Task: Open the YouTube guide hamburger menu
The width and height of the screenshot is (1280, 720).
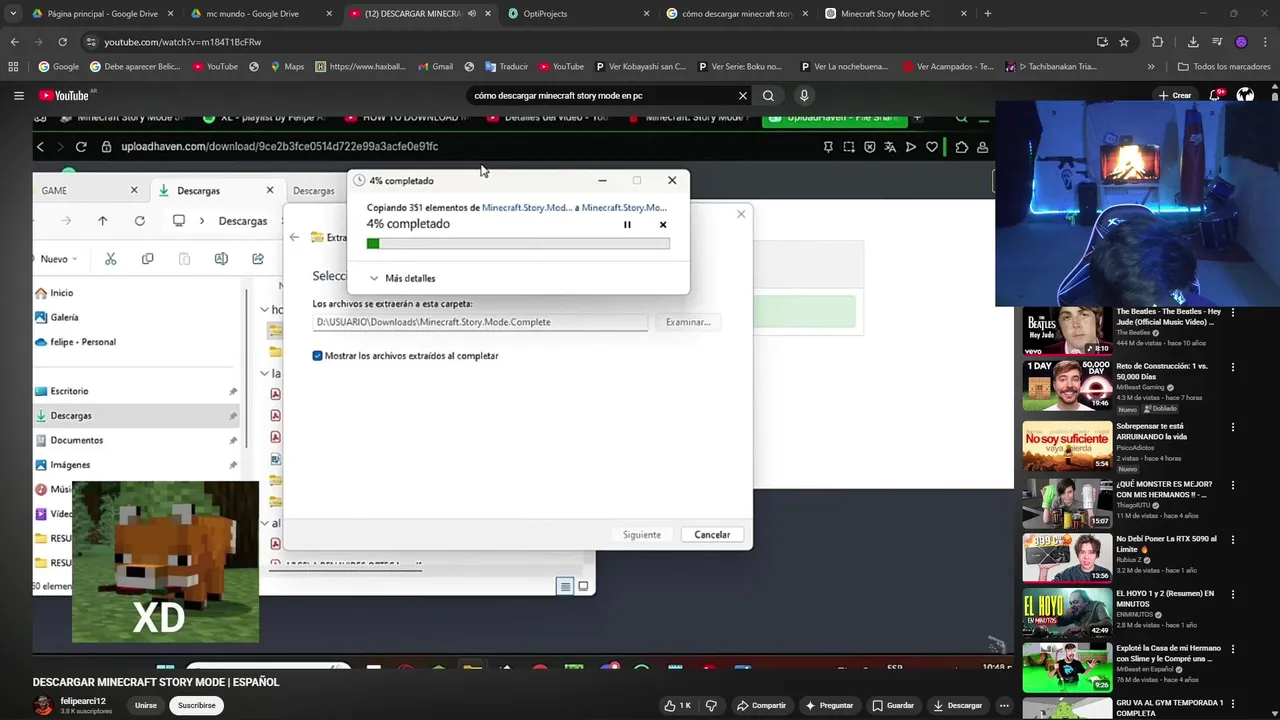Action: [18, 96]
